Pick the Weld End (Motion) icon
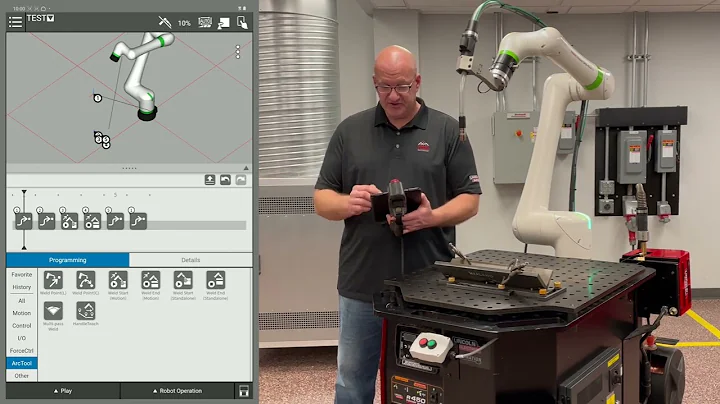 (151, 280)
